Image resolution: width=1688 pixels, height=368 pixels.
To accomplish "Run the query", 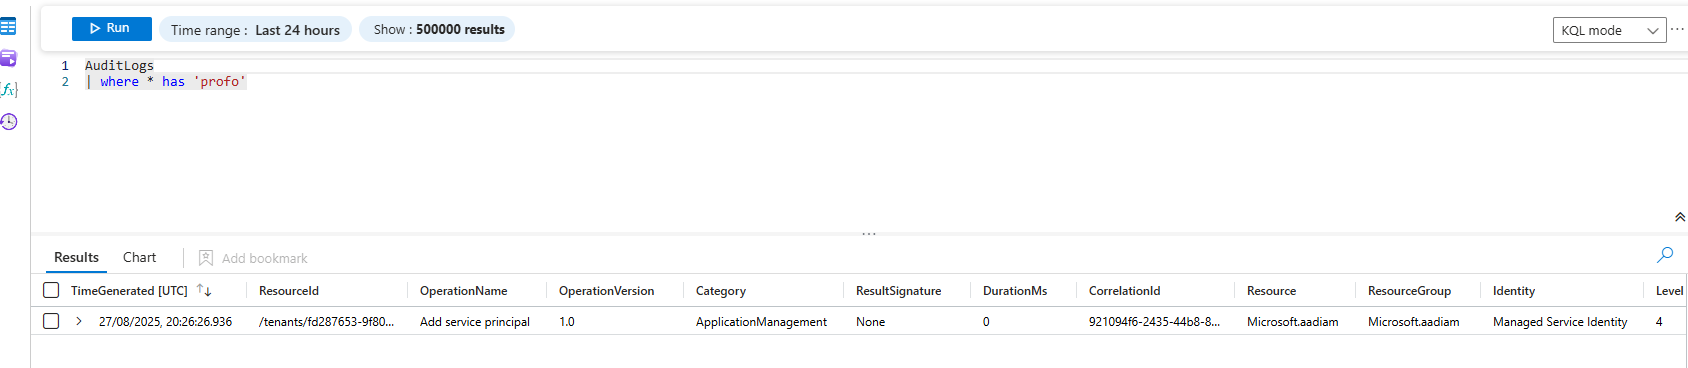I will tap(111, 28).
